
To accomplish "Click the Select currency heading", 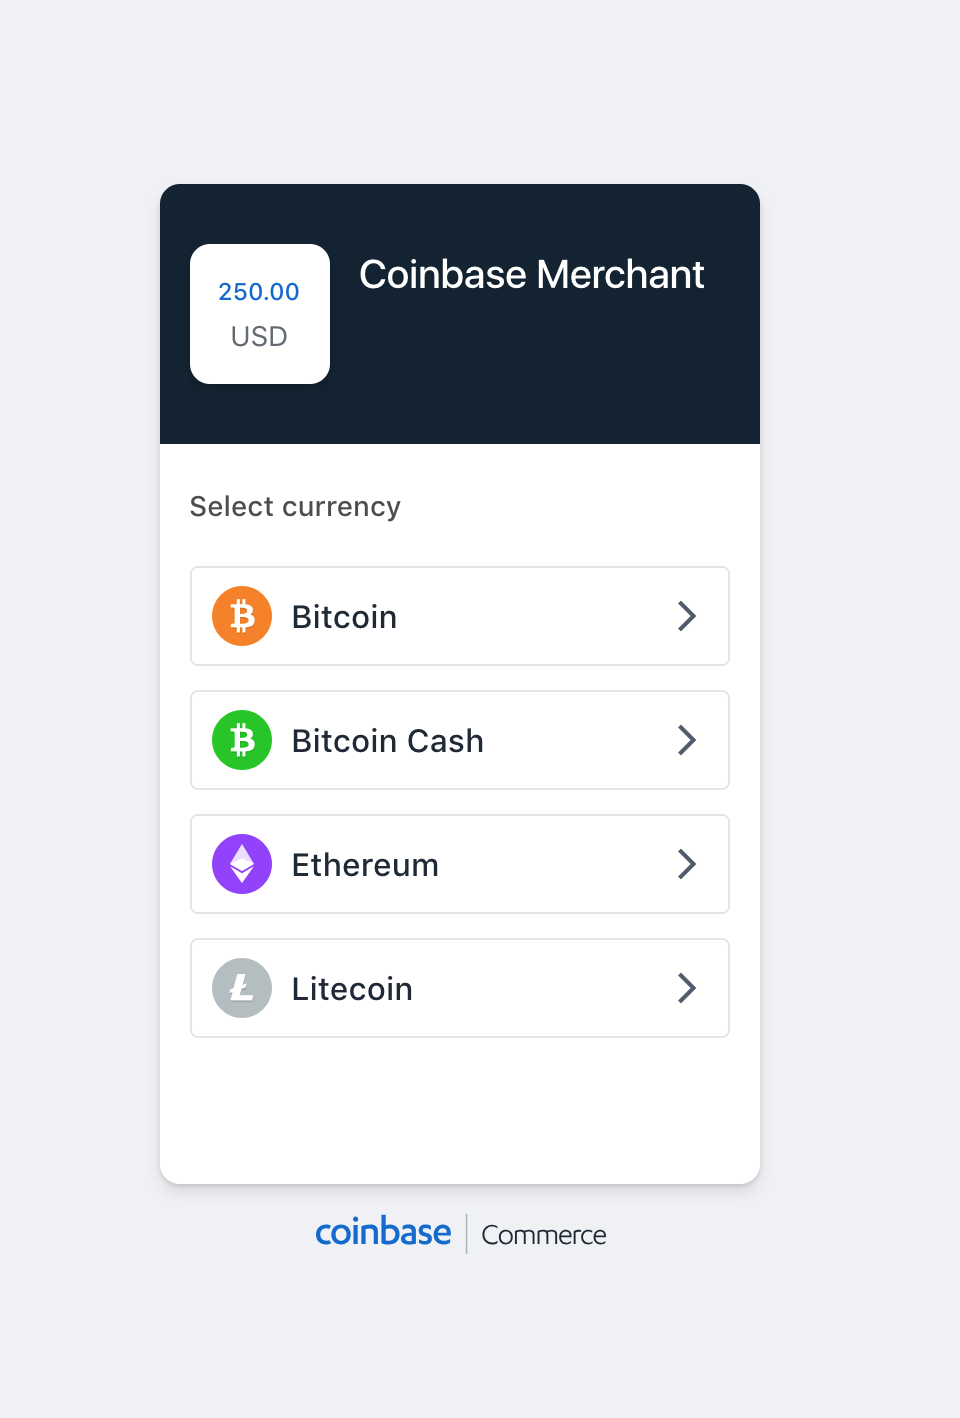I will pyautogui.click(x=295, y=507).
